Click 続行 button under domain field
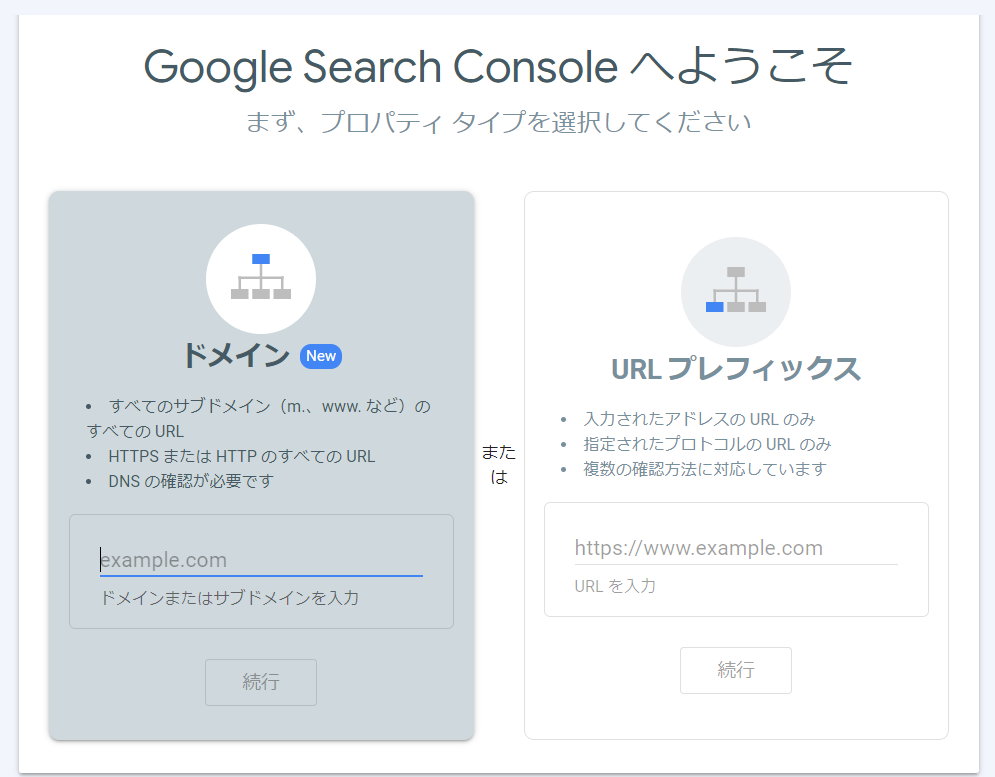 [261, 682]
